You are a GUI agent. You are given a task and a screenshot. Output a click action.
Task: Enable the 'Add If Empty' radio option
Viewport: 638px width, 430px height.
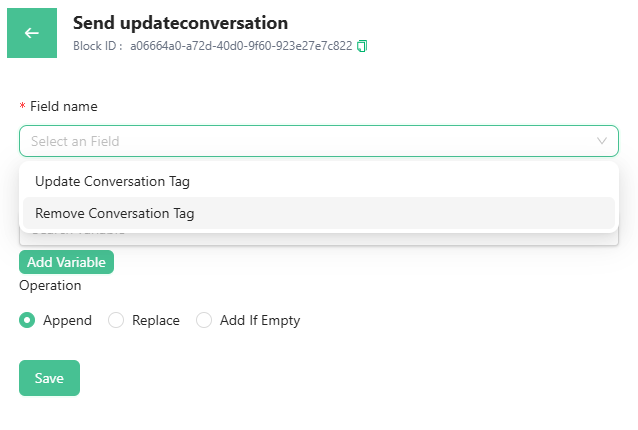click(204, 321)
